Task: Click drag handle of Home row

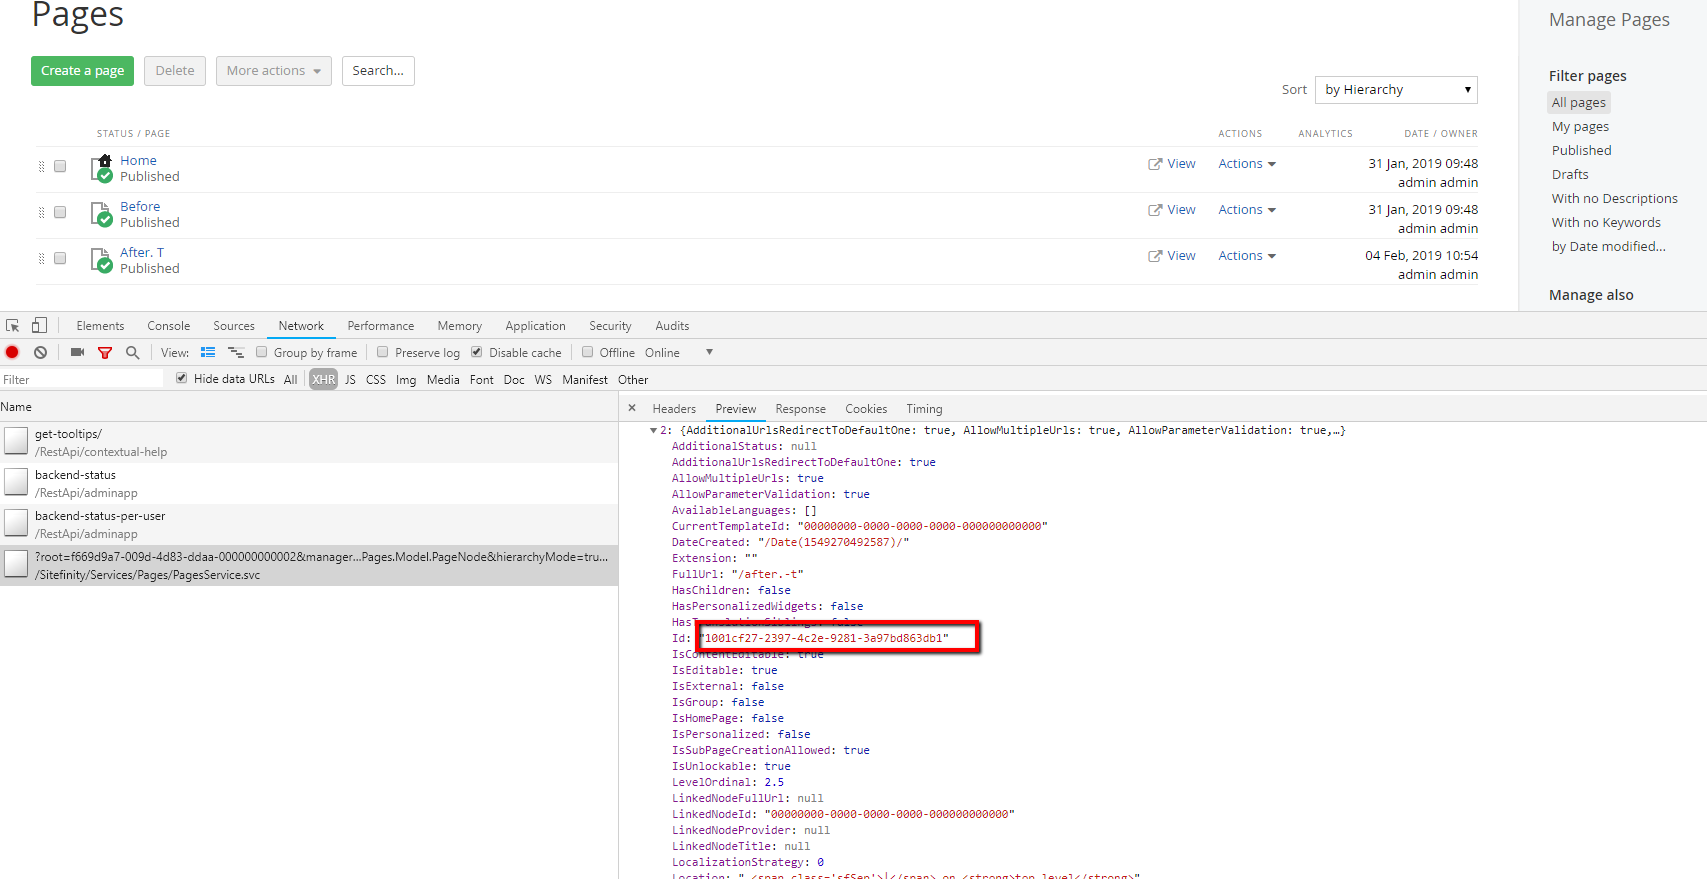Action: pyautogui.click(x=41, y=167)
